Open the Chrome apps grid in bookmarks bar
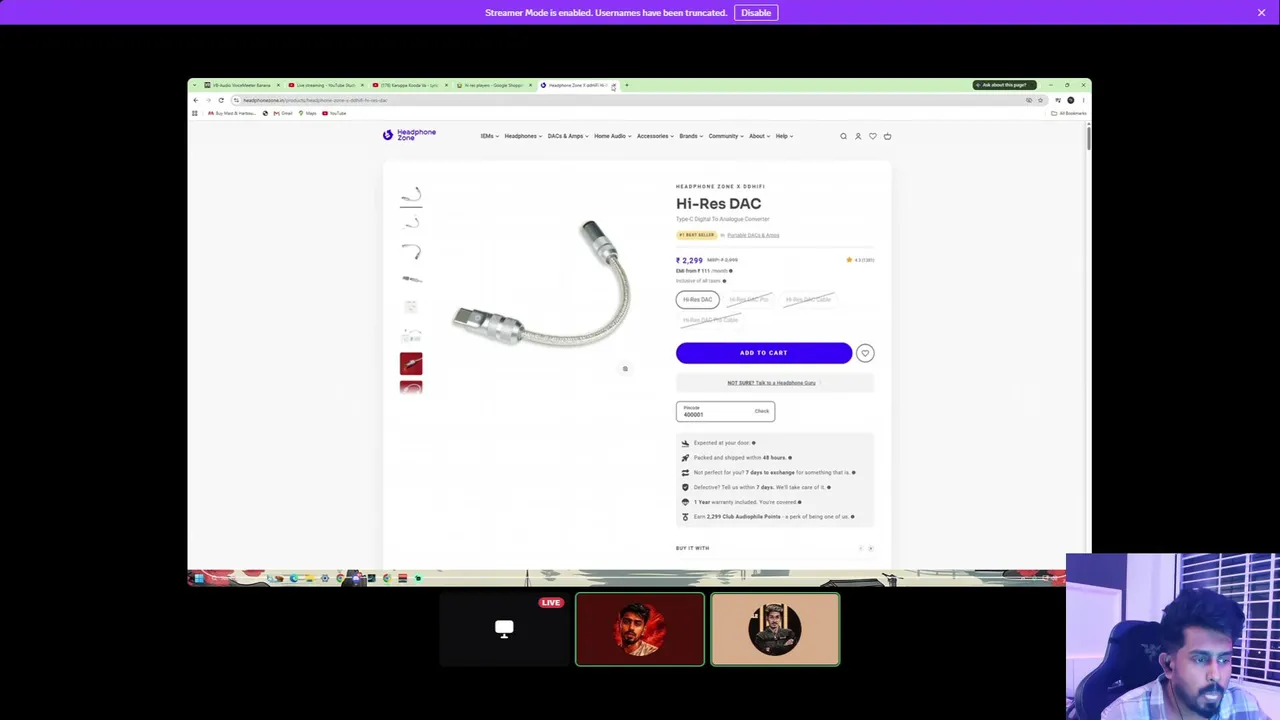This screenshot has width=1280, height=720. tap(195, 113)
